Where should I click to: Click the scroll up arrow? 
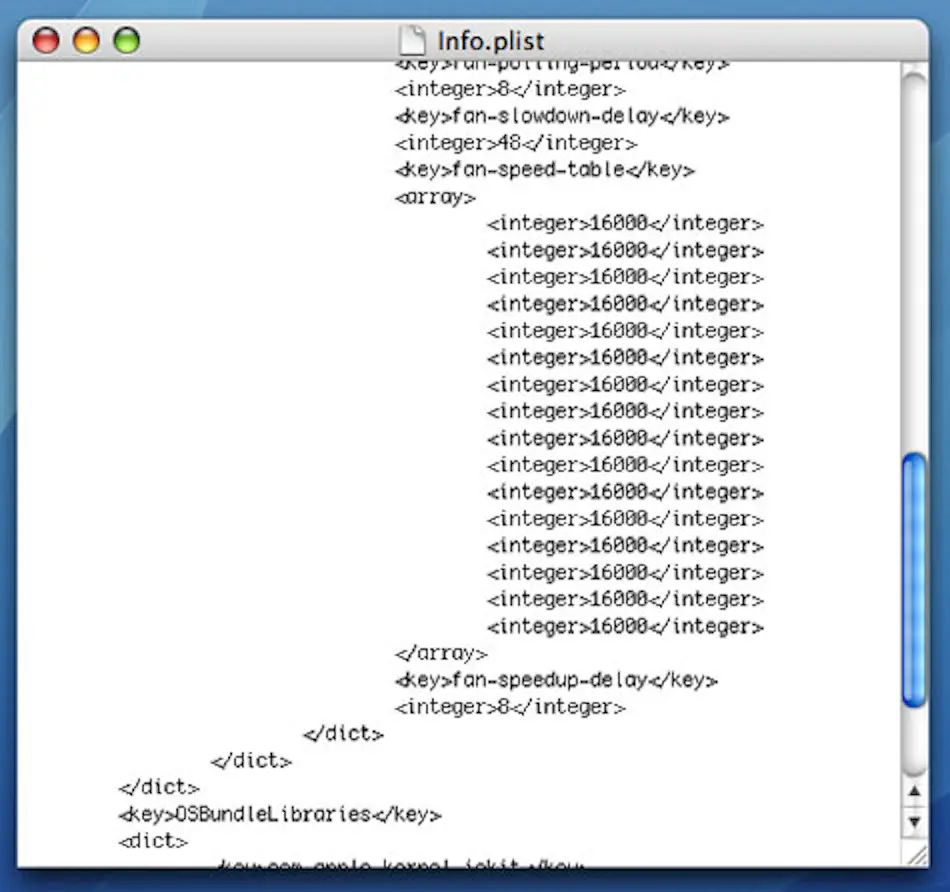coord(915,791)
